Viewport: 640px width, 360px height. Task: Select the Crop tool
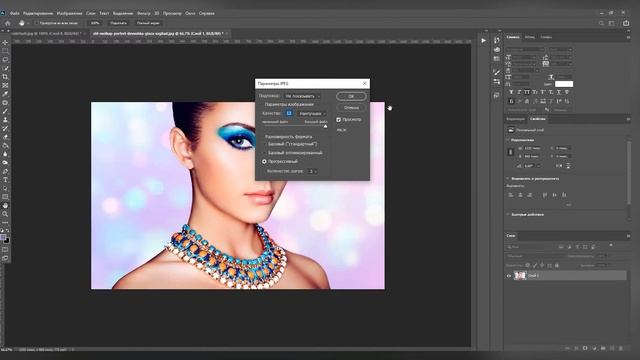pyautogui.click(x=5, y=77)
